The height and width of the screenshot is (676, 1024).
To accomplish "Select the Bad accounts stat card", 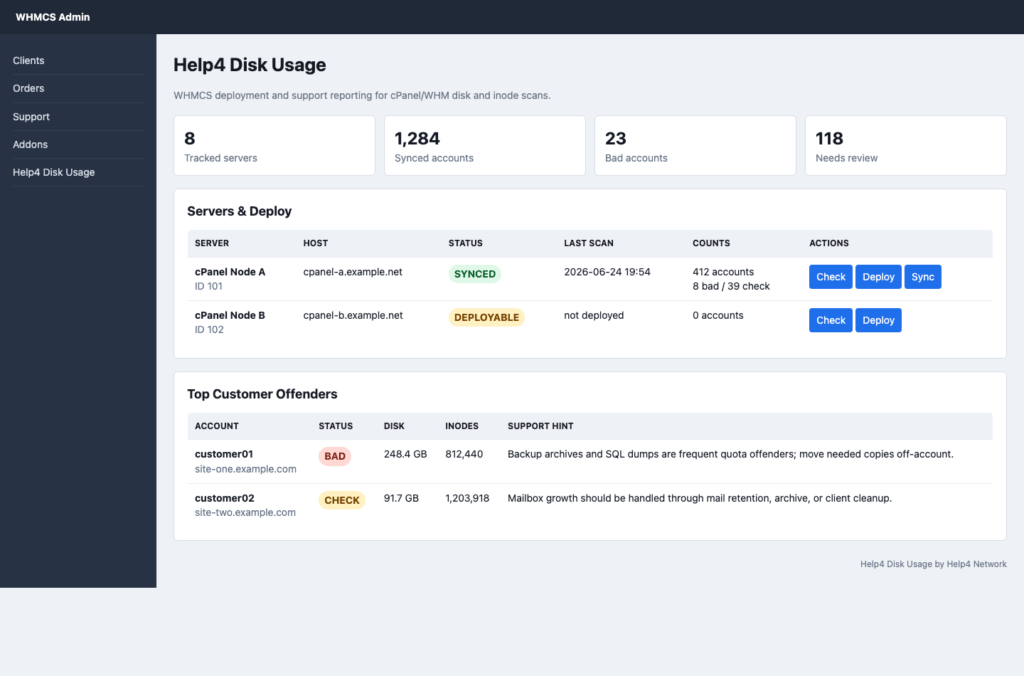I will tap(695, 146).
